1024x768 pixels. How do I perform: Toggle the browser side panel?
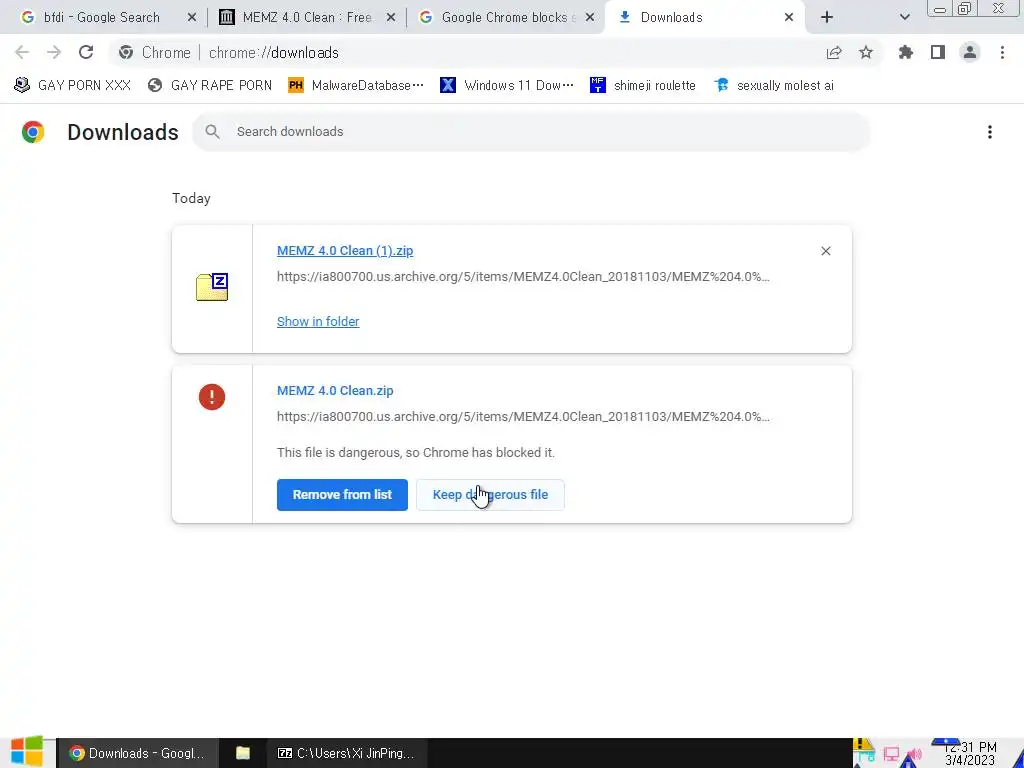pyautogui.click(x=938, y=52)
